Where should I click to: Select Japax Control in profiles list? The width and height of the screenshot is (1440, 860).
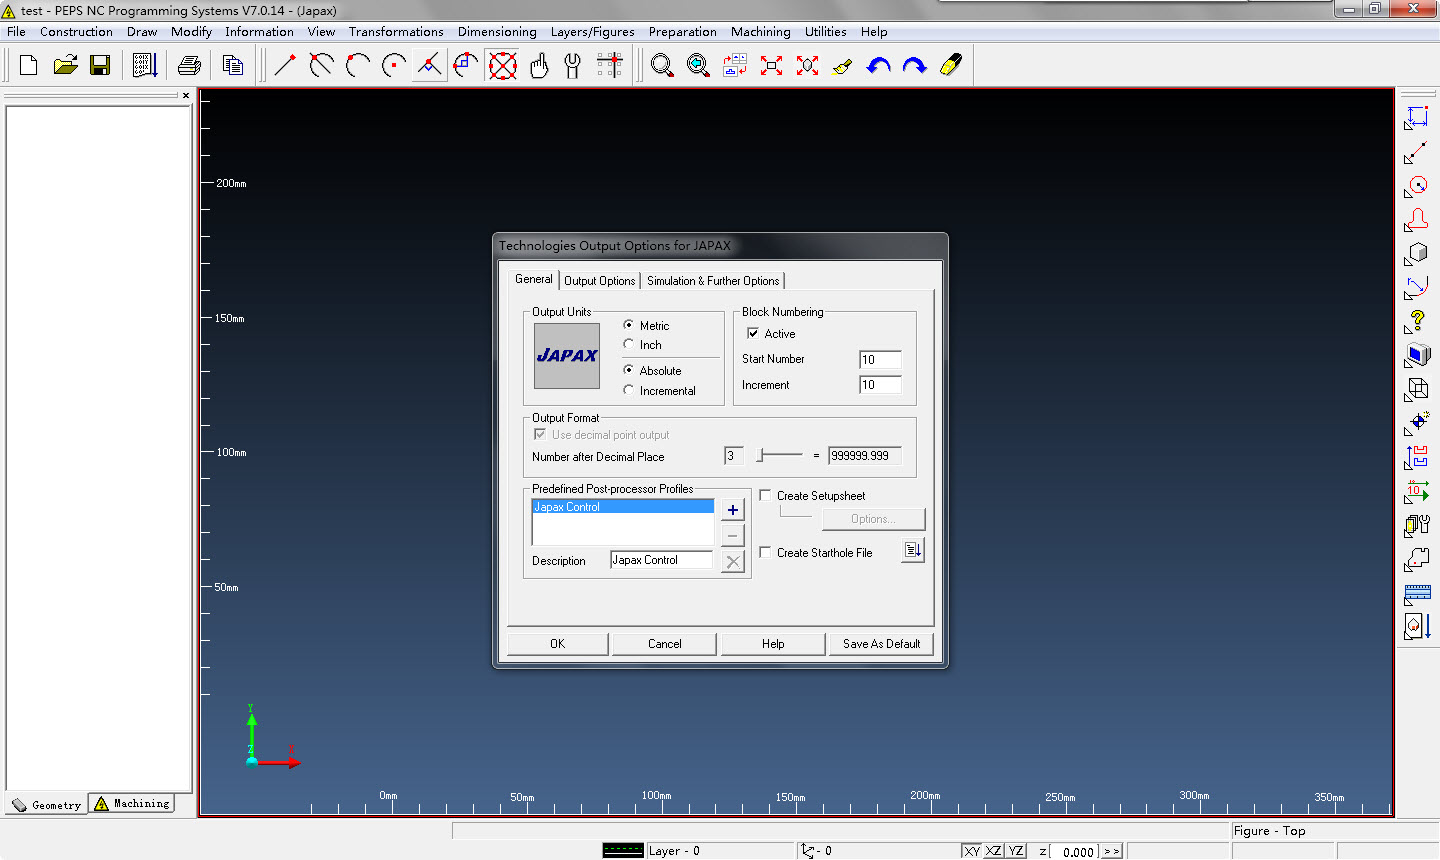(x=623, y=507)
